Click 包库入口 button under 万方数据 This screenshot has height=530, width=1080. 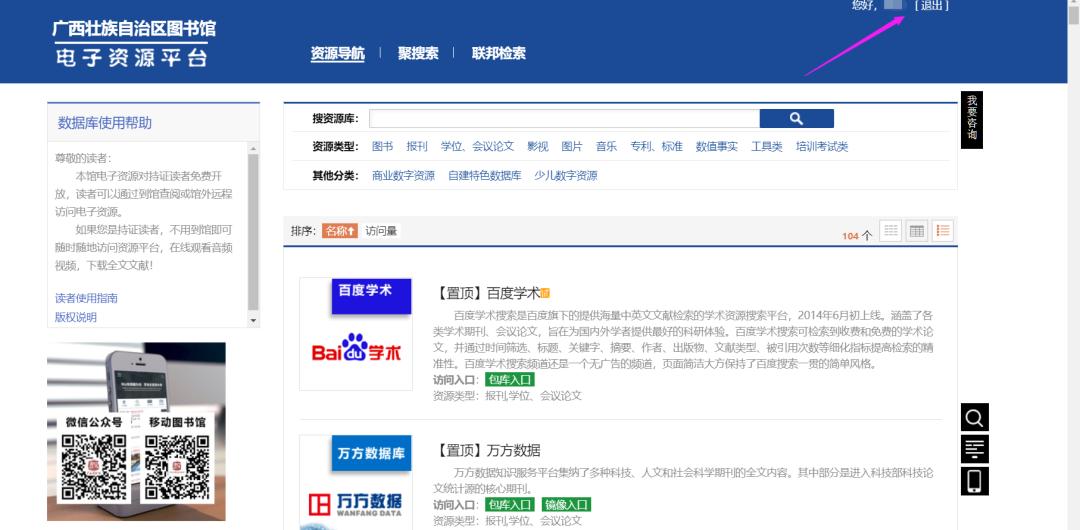pyautogui.click(x=510, y=504)
